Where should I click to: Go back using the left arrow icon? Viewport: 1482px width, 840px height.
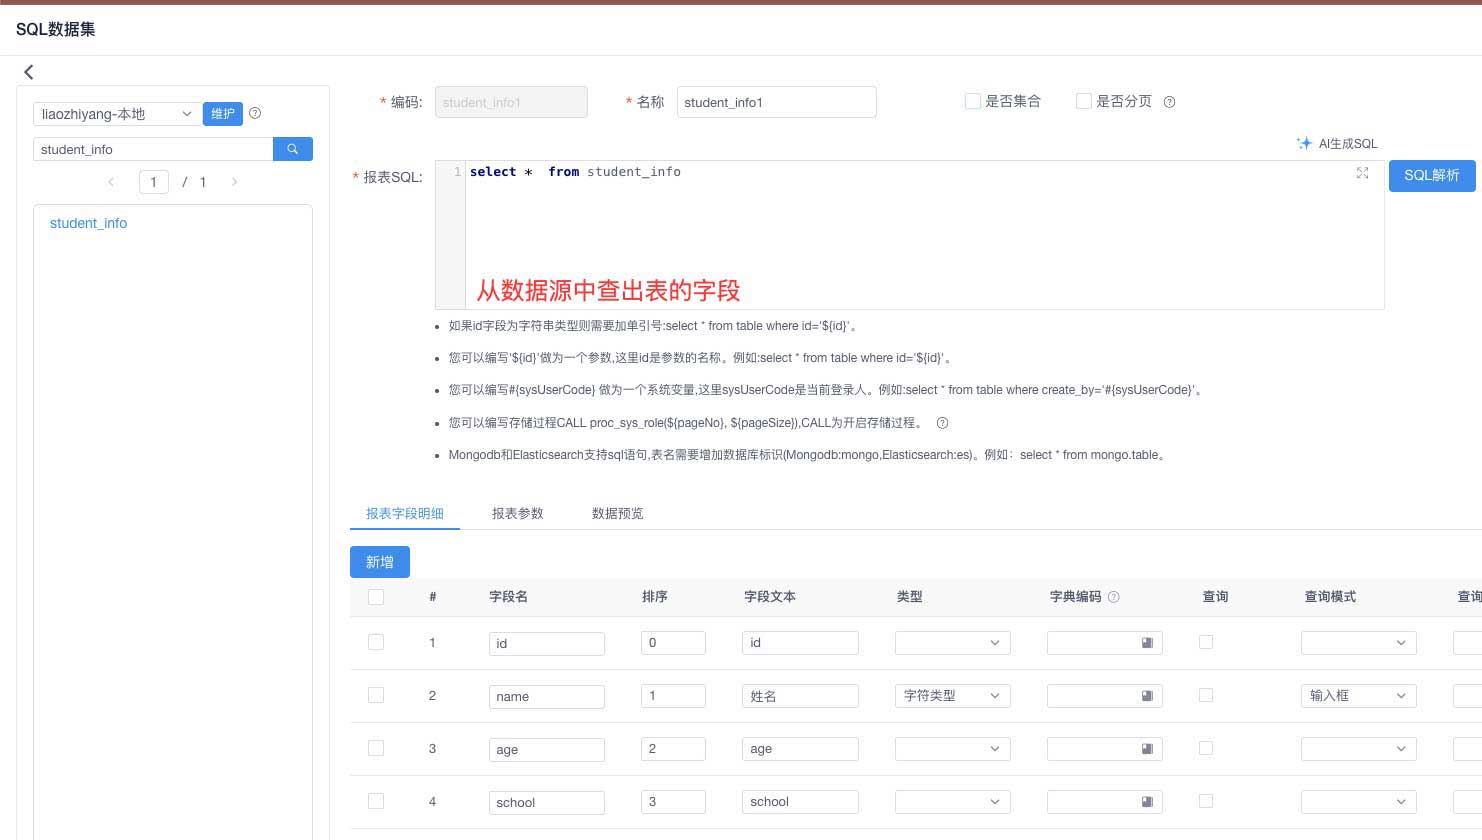(29, 72)
